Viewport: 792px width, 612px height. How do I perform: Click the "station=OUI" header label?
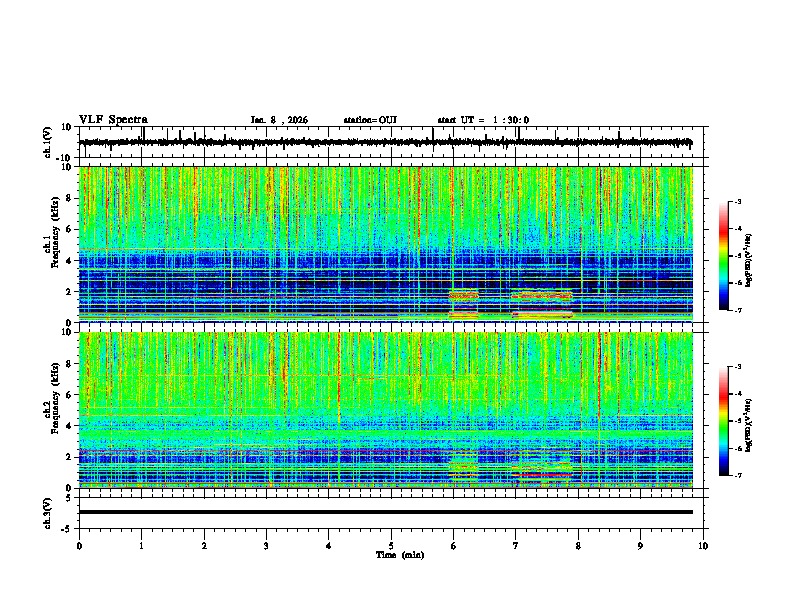click(x=370, y=120)
